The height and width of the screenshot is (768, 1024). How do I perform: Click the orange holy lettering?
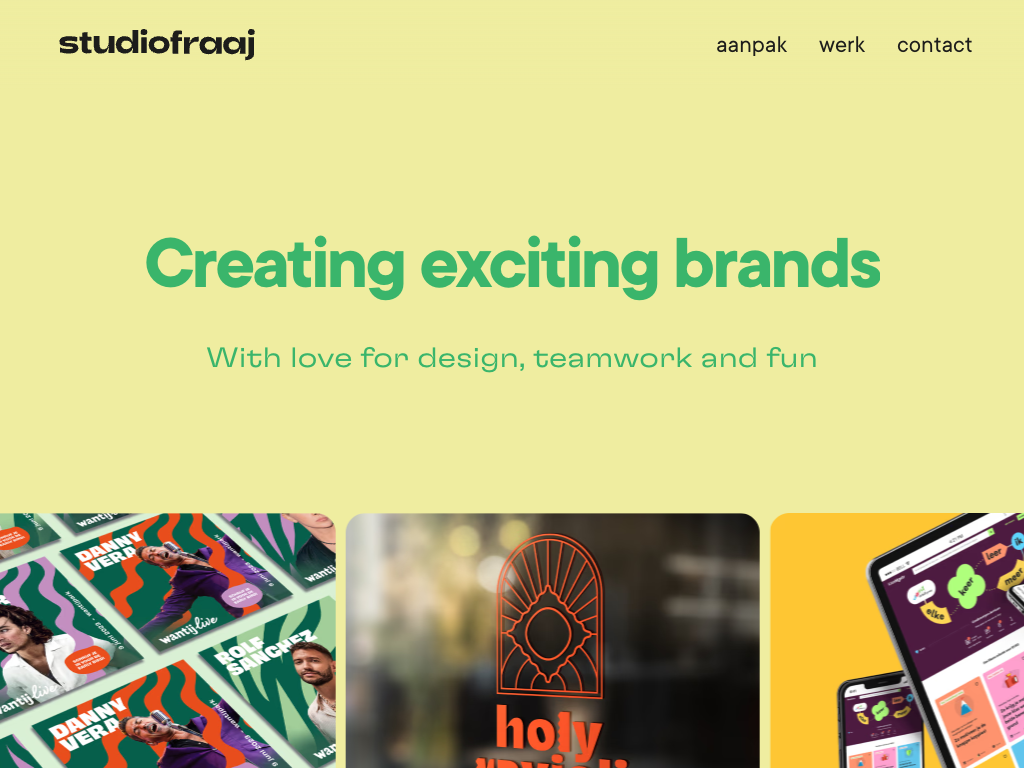pos(549,730)
